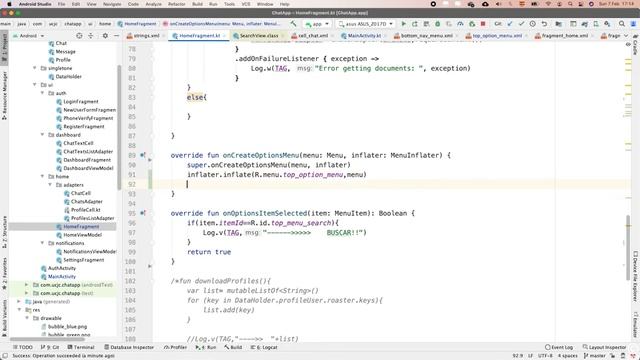Switch to top_option_menu.xml tab
This screenshot has height=360, width=640.
(496, 36)
